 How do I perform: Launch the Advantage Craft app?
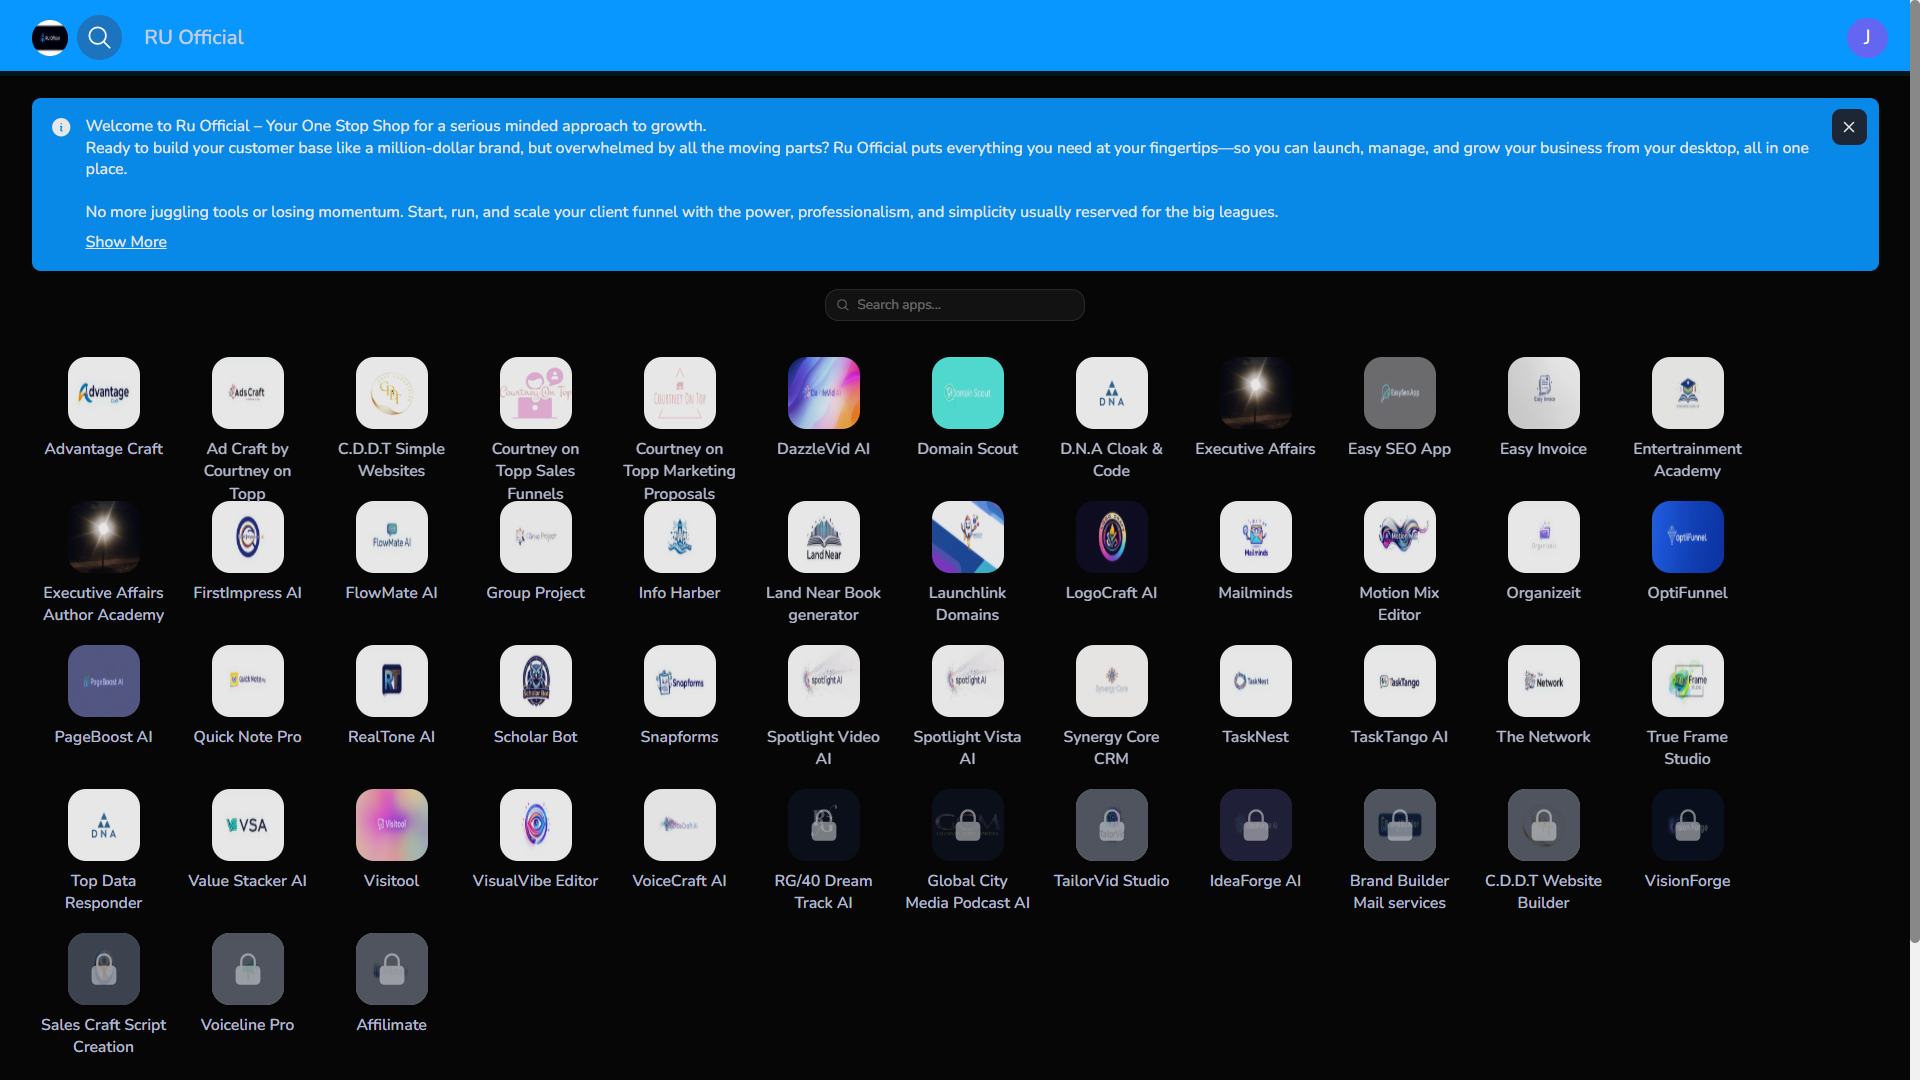click(x=103, y=393)
